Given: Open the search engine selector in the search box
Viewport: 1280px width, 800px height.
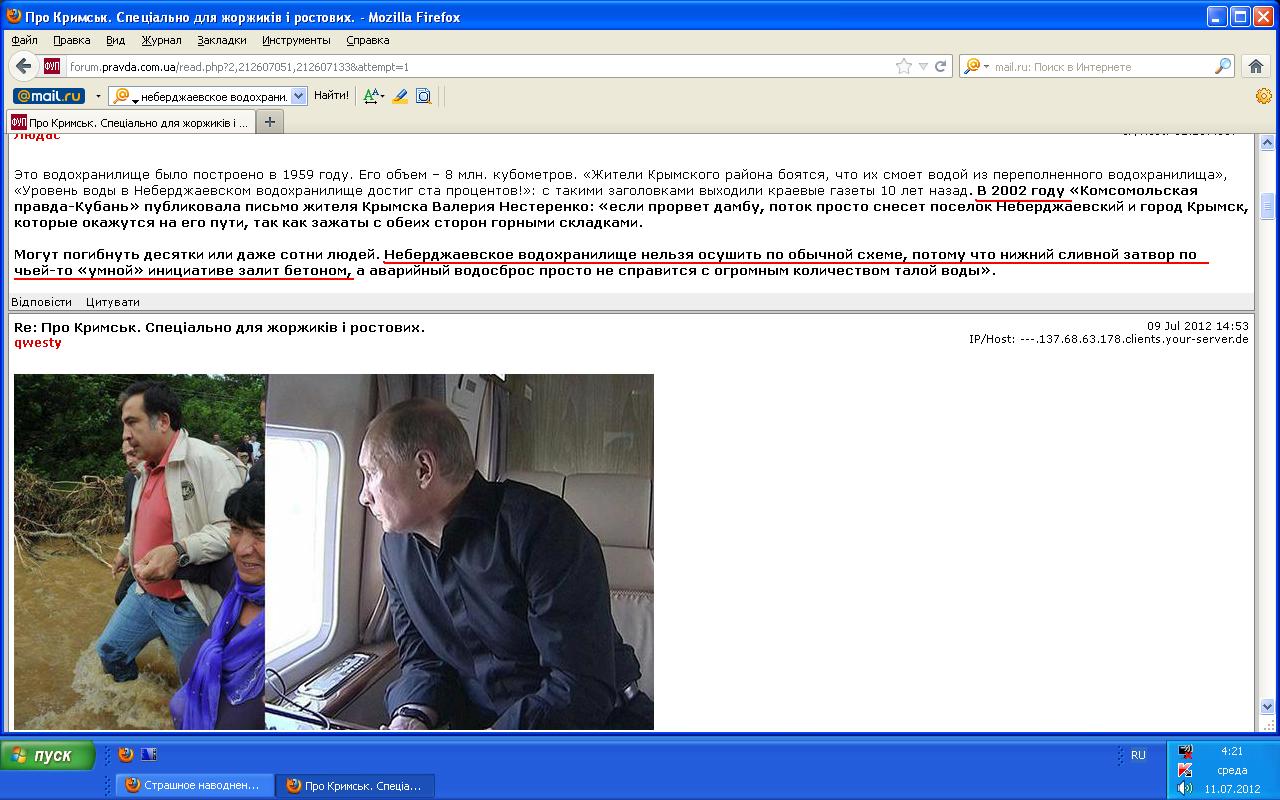Looking at the screenshot, I should (x=976, y=67).
